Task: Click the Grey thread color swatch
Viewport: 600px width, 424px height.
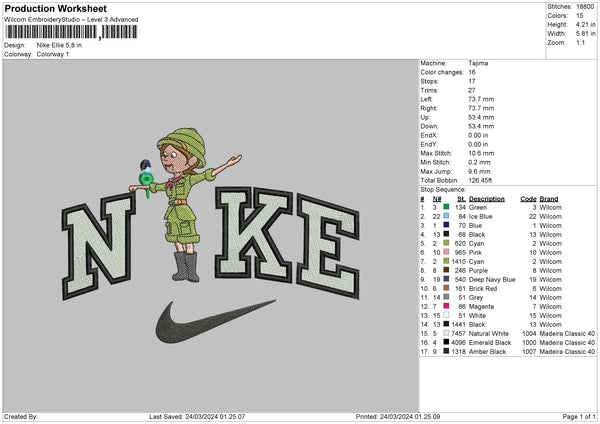Action: [447, 297]
